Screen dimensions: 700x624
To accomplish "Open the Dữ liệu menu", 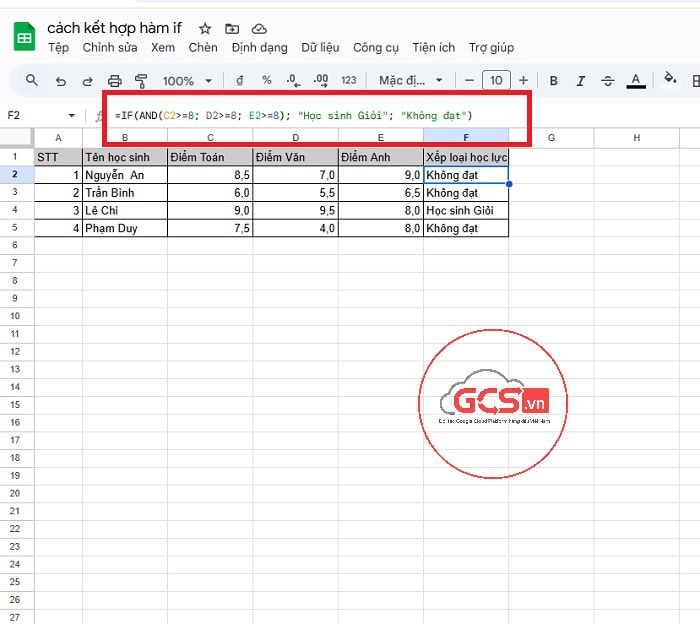I will [320, 47].
